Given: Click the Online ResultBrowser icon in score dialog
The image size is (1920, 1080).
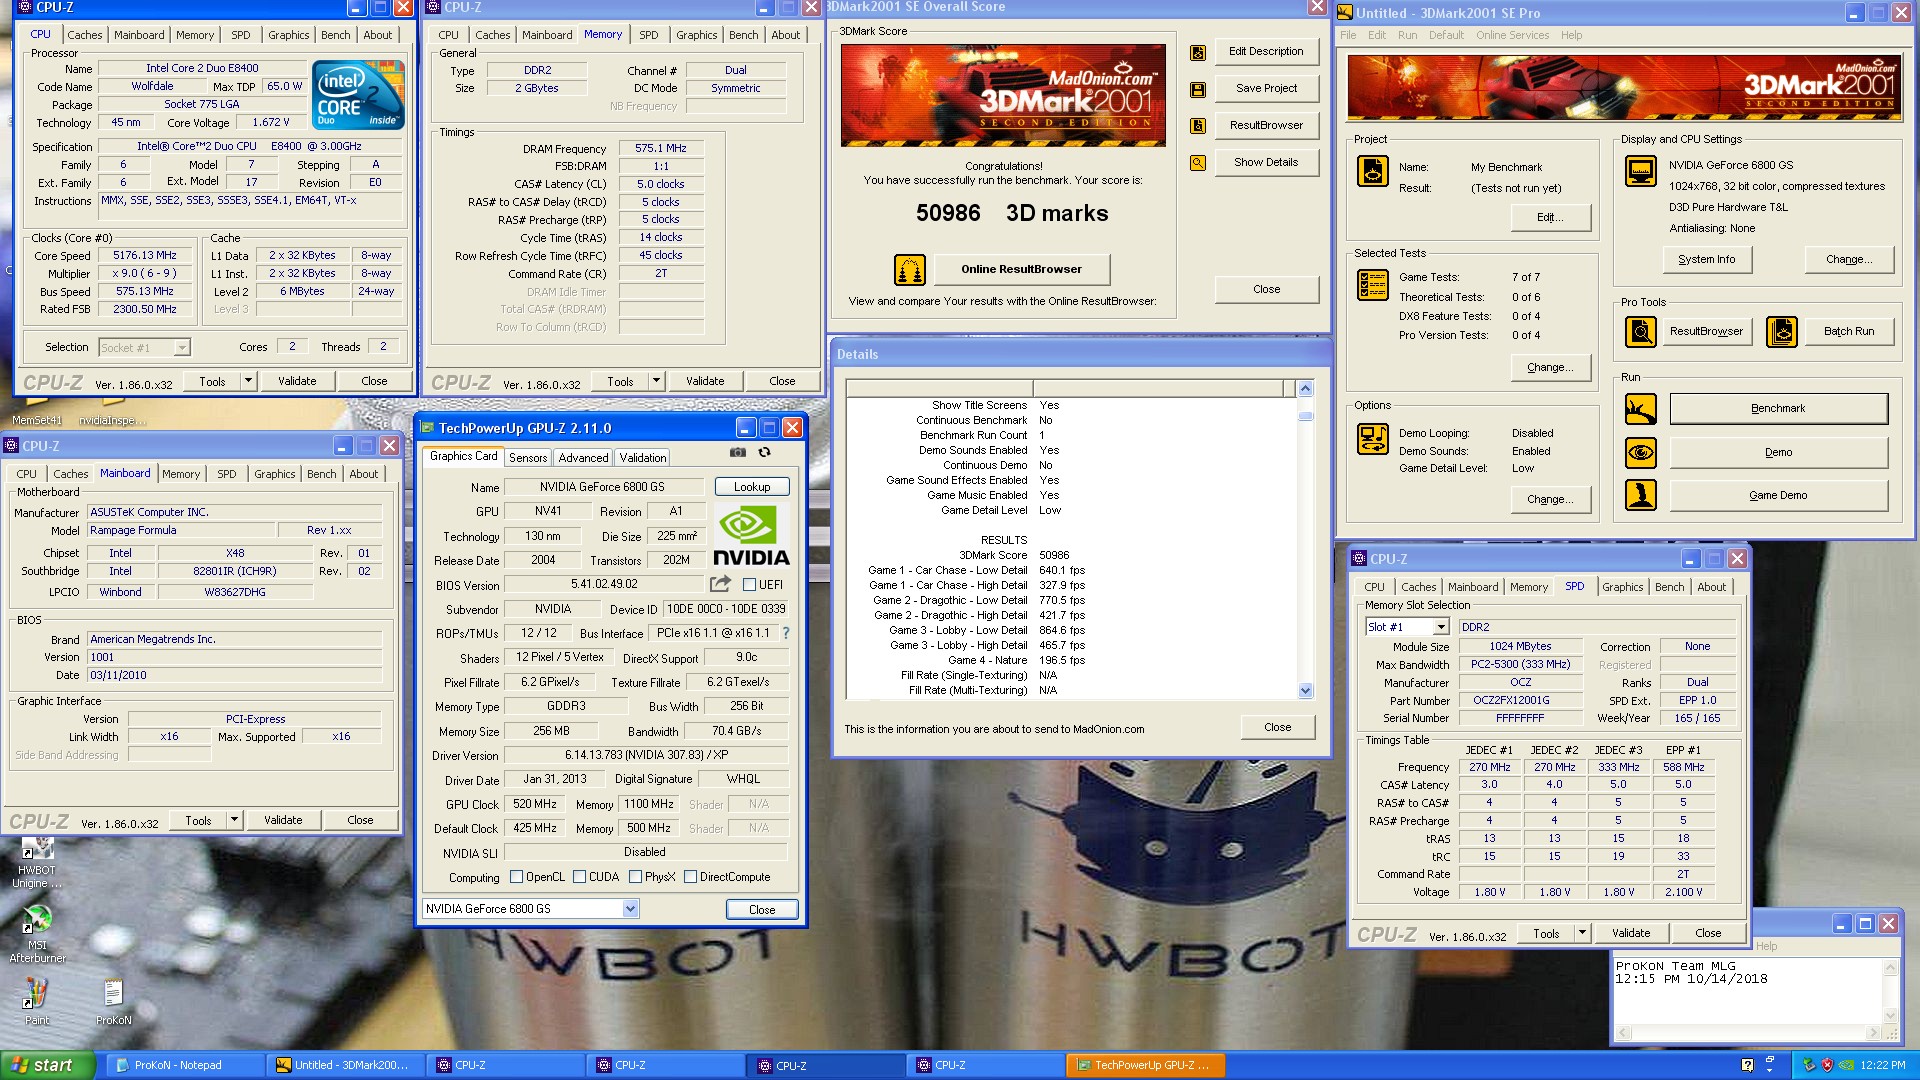Looking at the screenshot, I should pyautogui.click(x=909, y=269).
